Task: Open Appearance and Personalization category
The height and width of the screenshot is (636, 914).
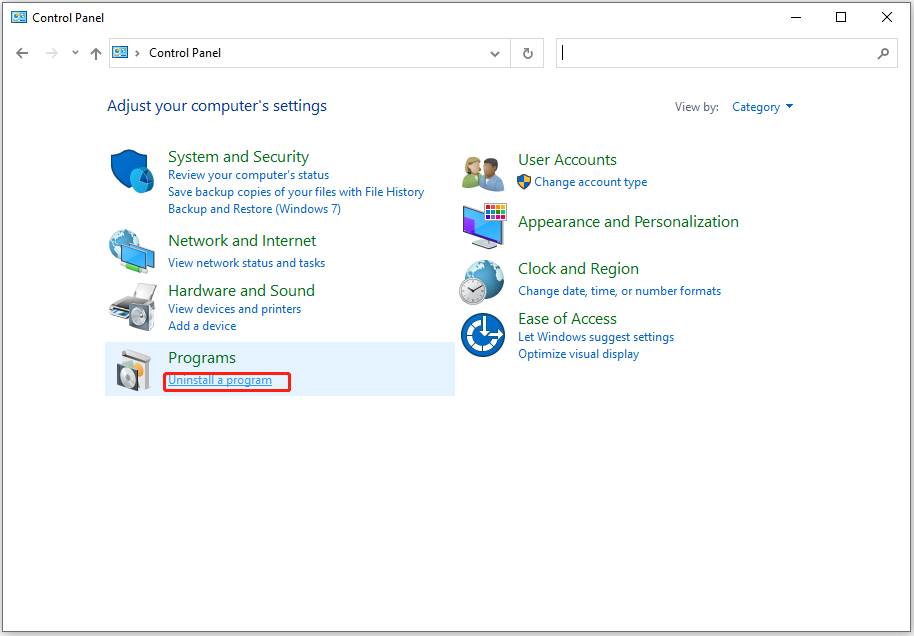Action: pyautogui.click(x=628, y=222)
